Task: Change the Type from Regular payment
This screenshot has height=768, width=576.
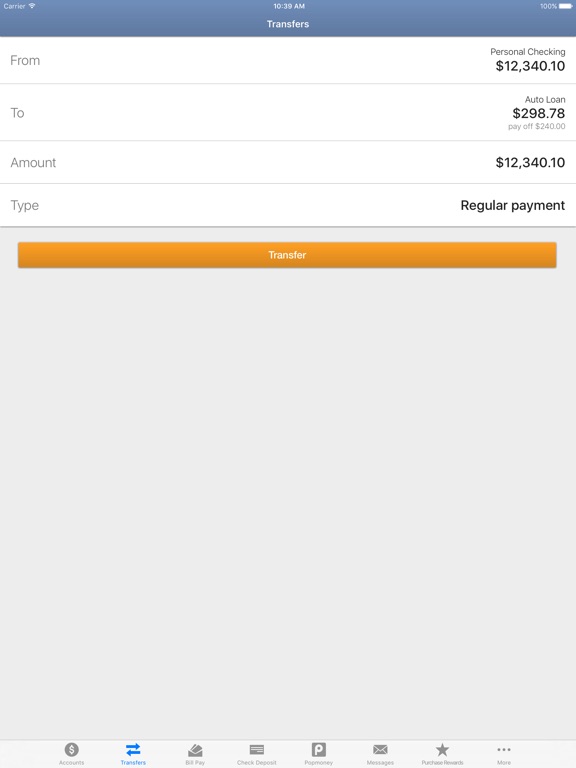Action: tap(288, 205)
